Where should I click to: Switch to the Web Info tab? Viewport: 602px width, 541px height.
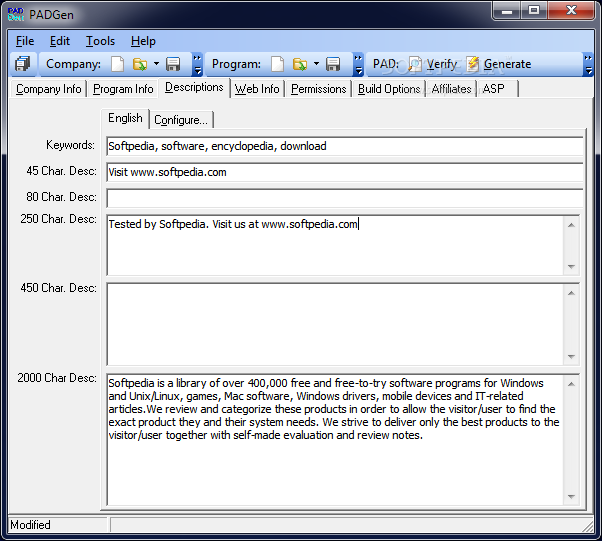(257, 89)
